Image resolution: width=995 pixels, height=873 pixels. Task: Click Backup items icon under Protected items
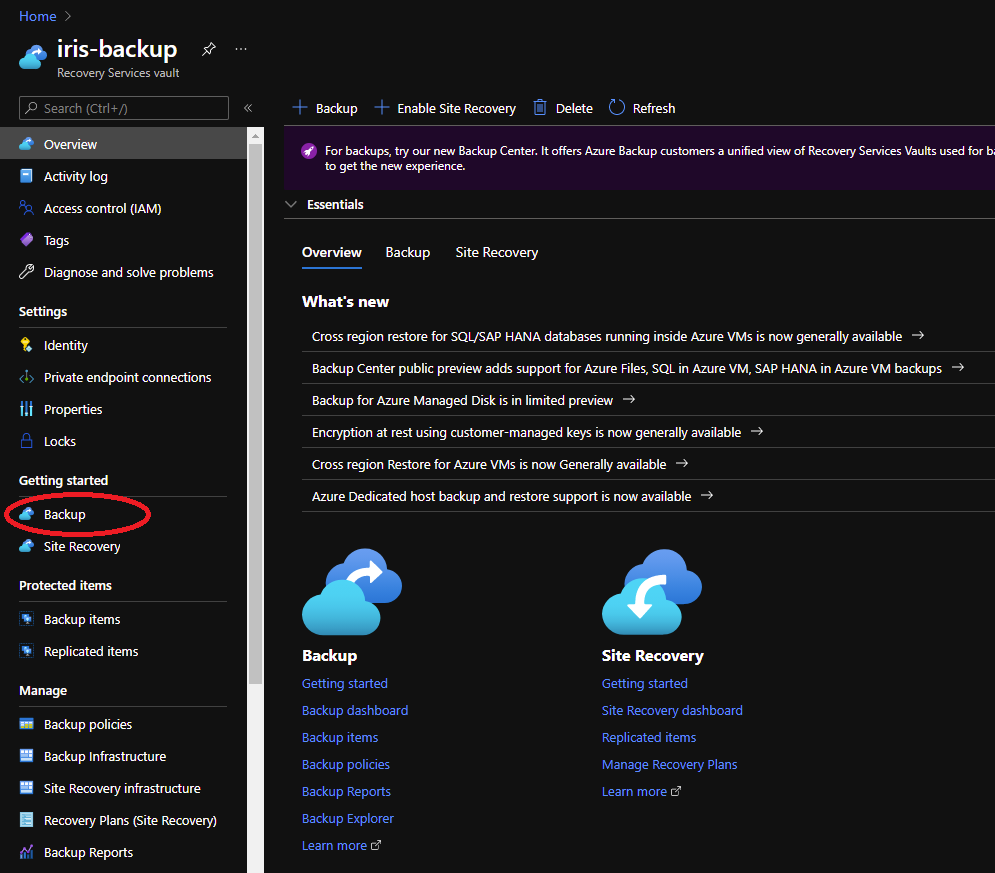(x=27, y=619)
